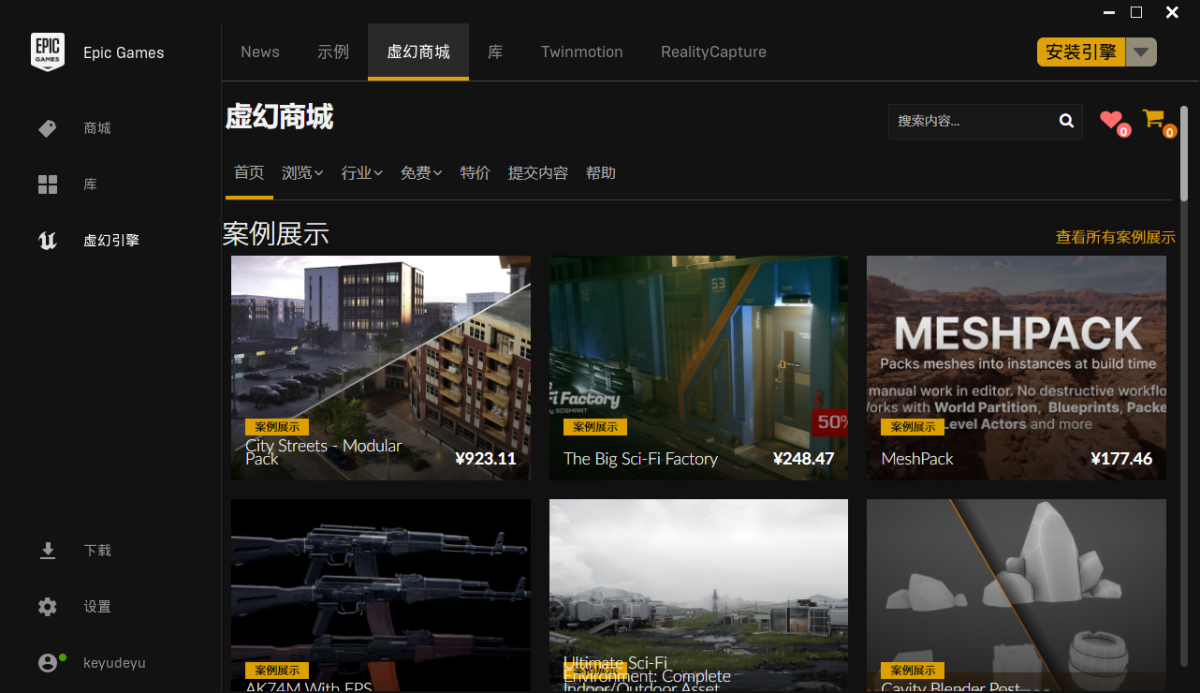Open the shopping cart icon
This screenshot has height=693, width=1200.
(x=1154, y=119)
